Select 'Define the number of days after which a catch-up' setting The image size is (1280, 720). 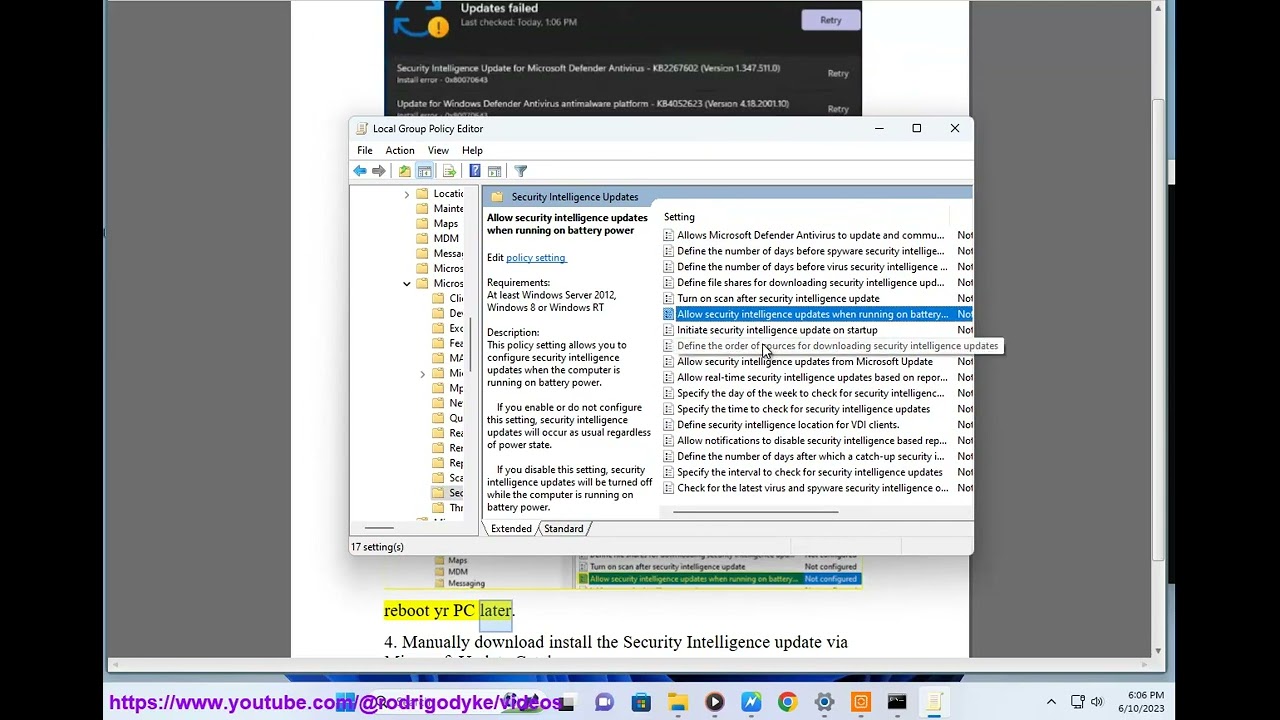point(810,457)
